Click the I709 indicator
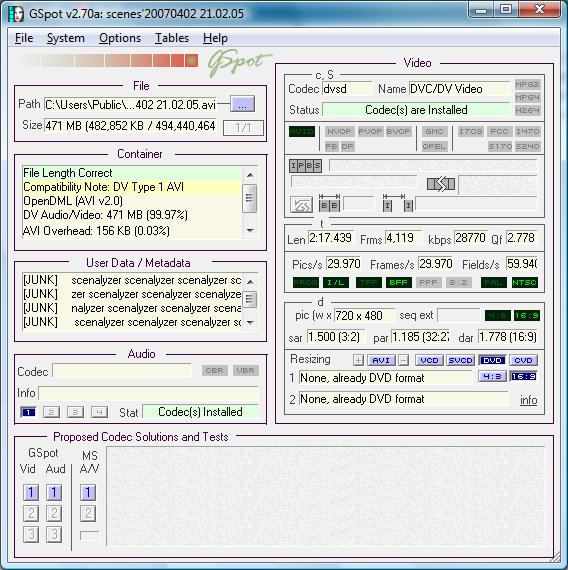The height and width of the screenshot is (570, 568). pyautogui.click(x=471, y=132)
